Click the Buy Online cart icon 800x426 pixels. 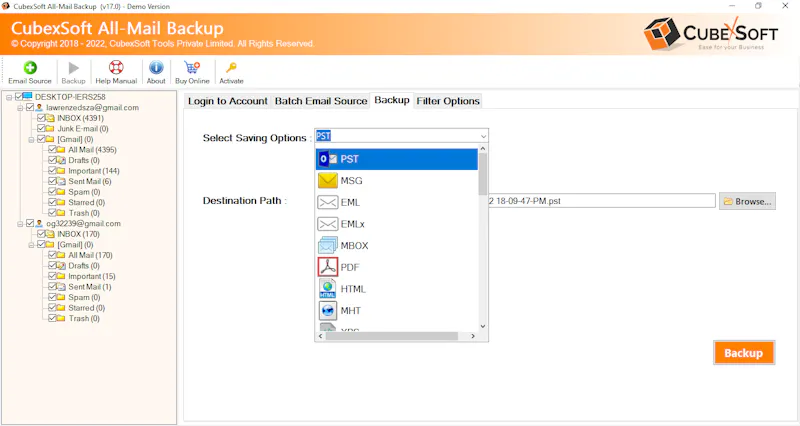(192, 67)
